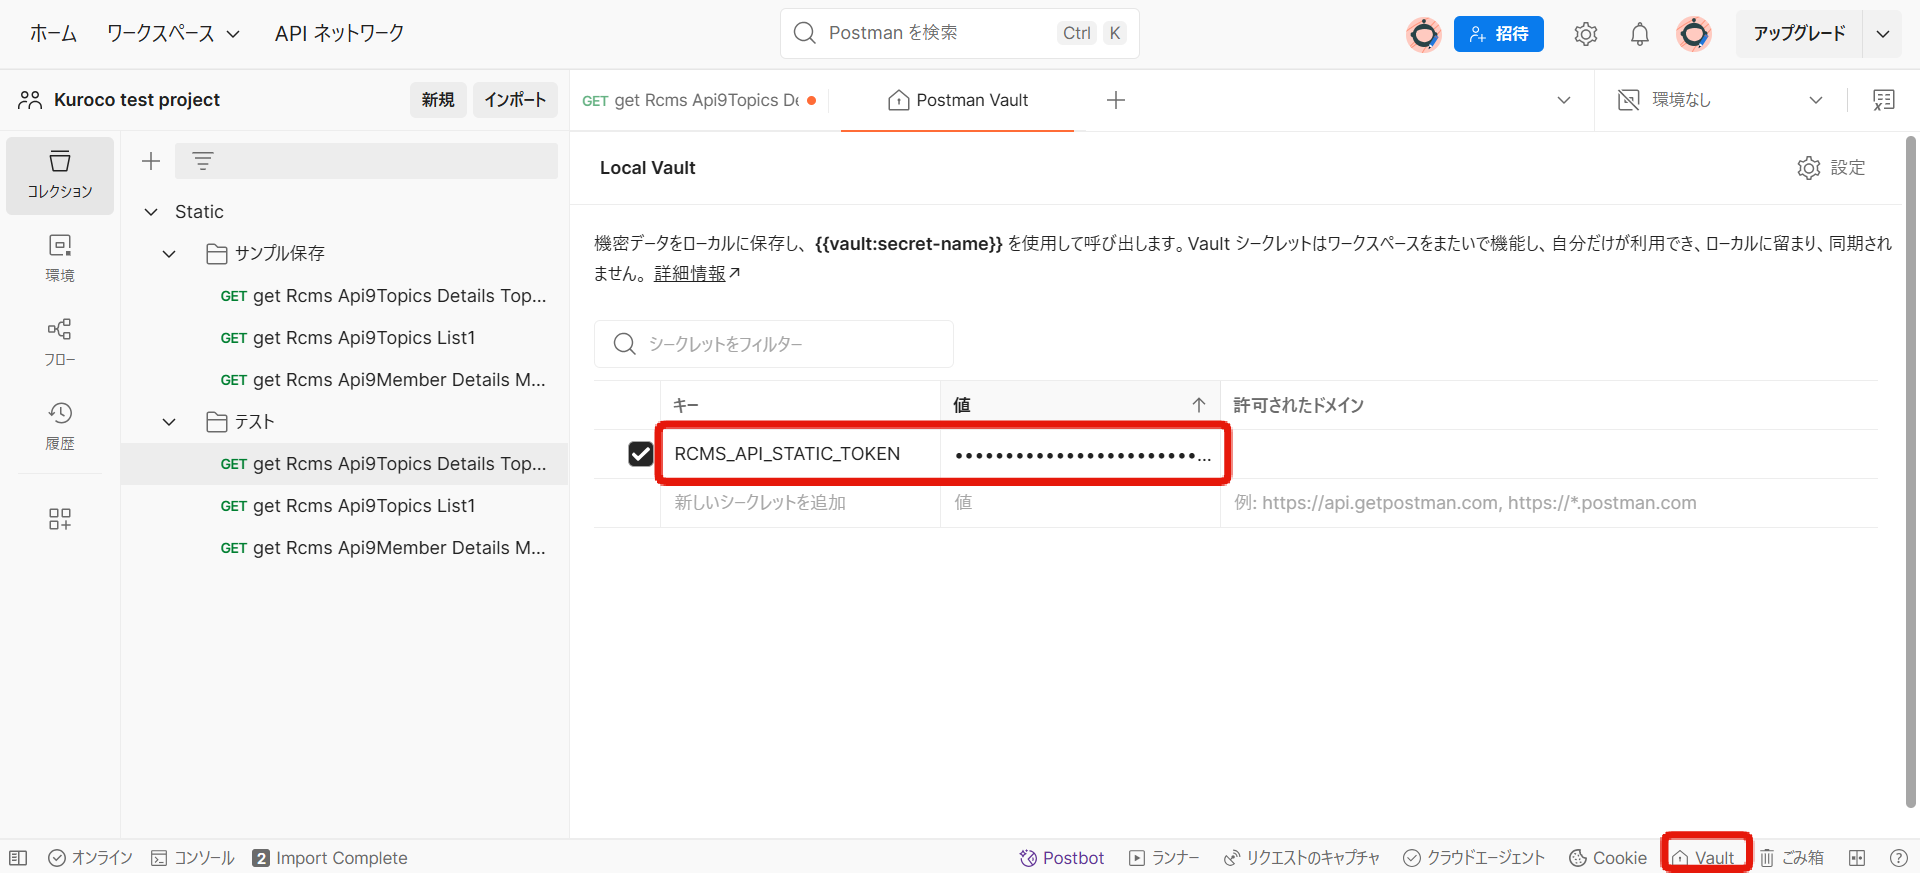Click the plus icon to create a collection
Viewport: 1920px width, 873px height.
click(x=151, y=161)
